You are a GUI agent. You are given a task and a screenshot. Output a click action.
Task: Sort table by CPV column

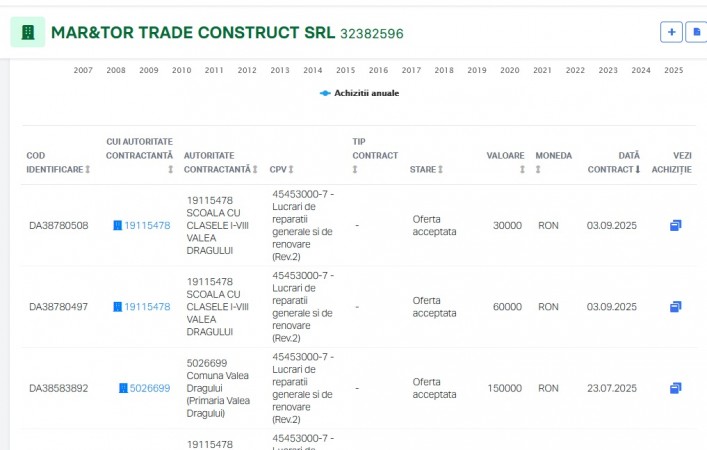point(281,170)
